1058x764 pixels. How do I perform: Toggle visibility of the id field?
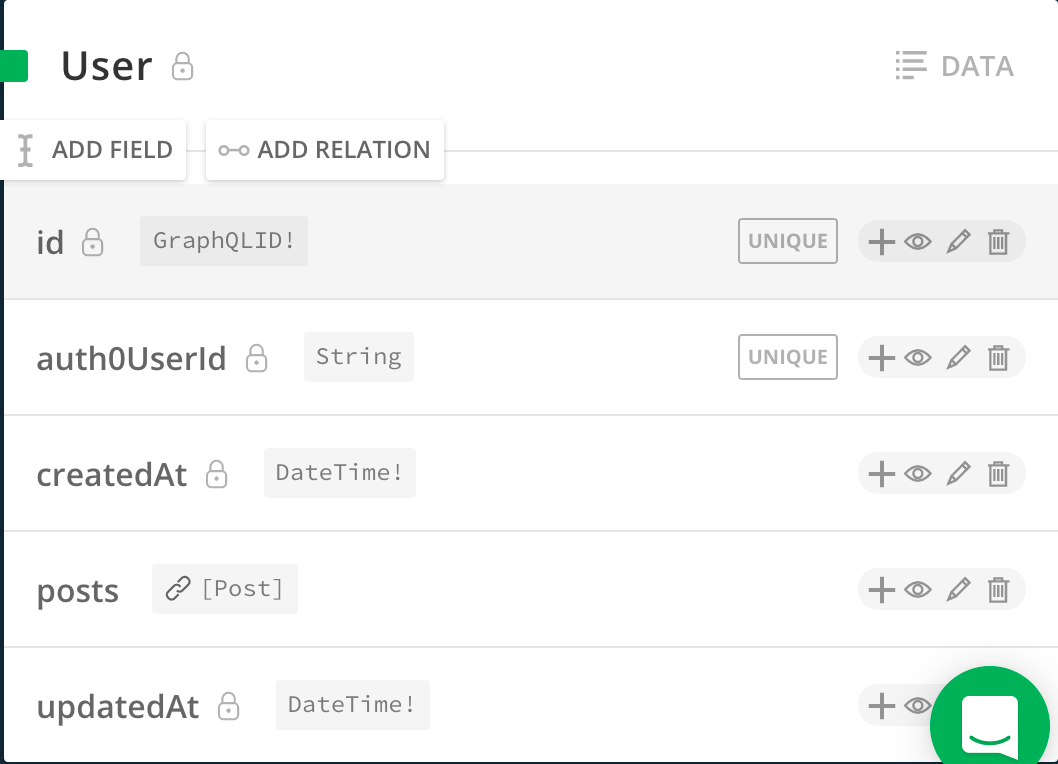[918, 241]
